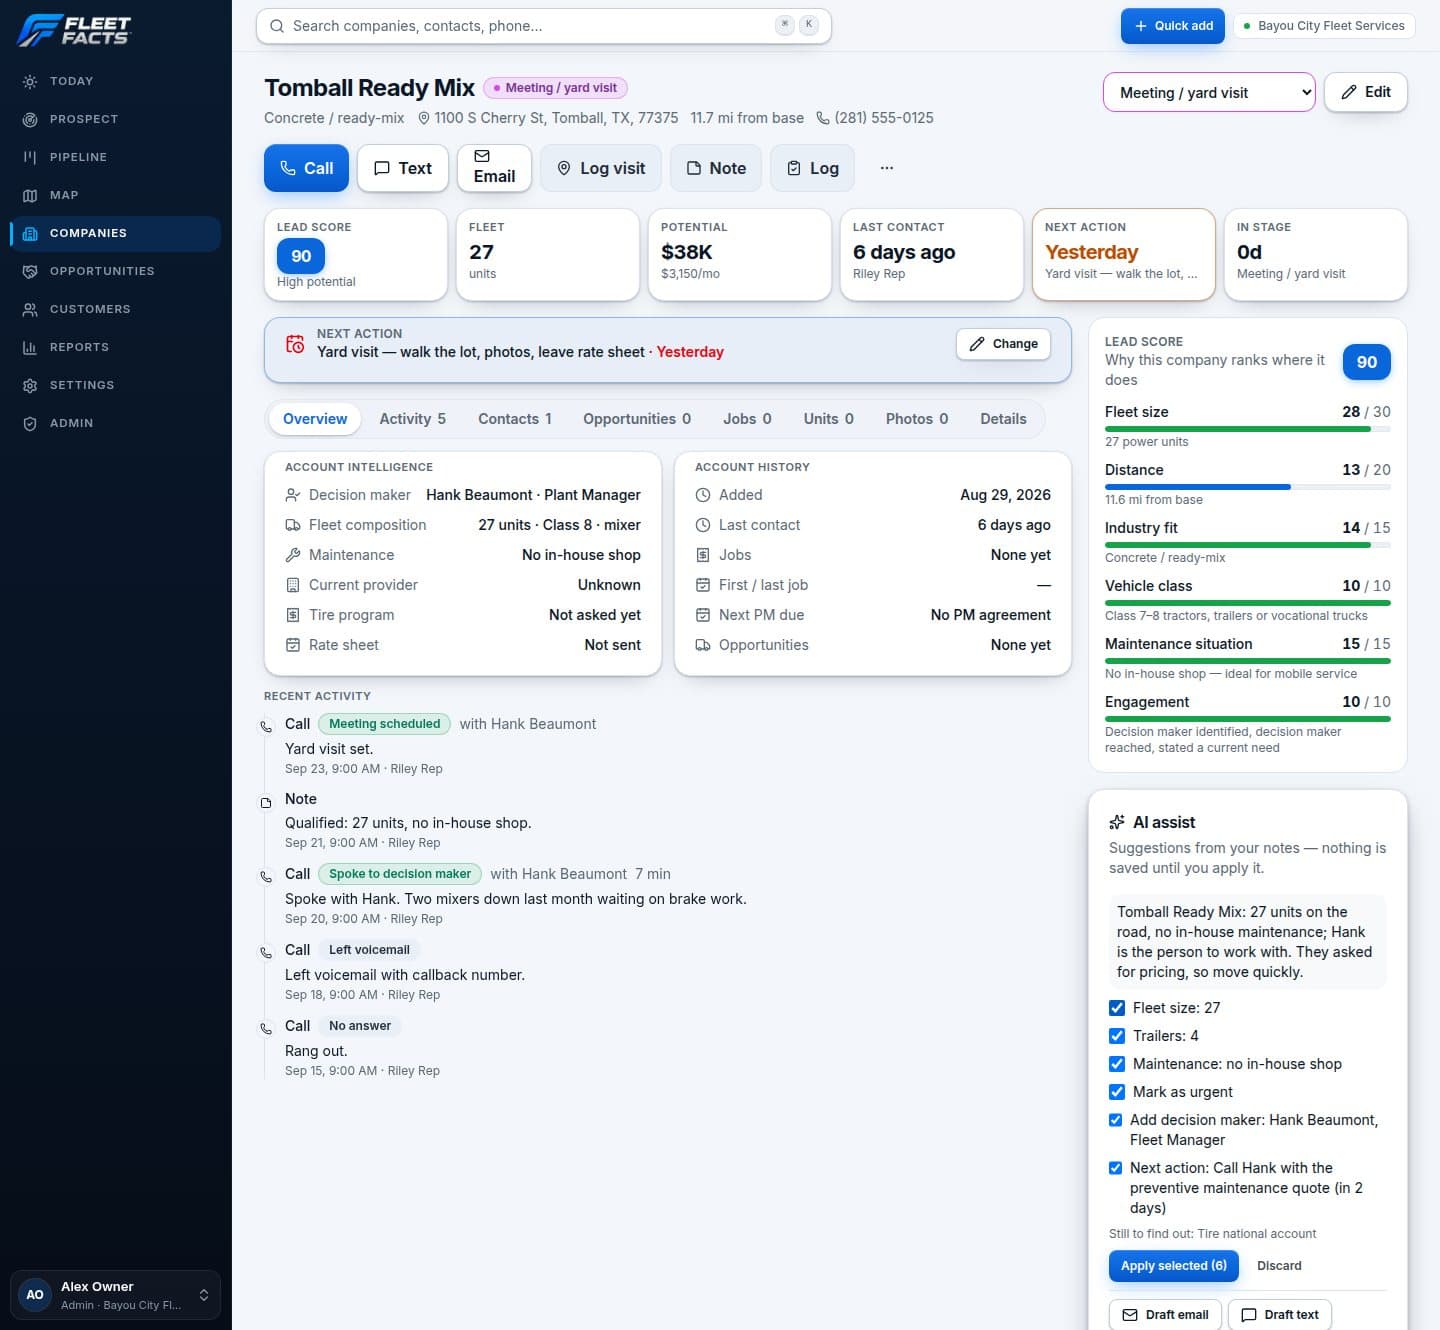Toggle Add decision maker Hank Beaumont checkbox
The width and height of the screenshot is (1440, 1330).
pos(1115,1120)
